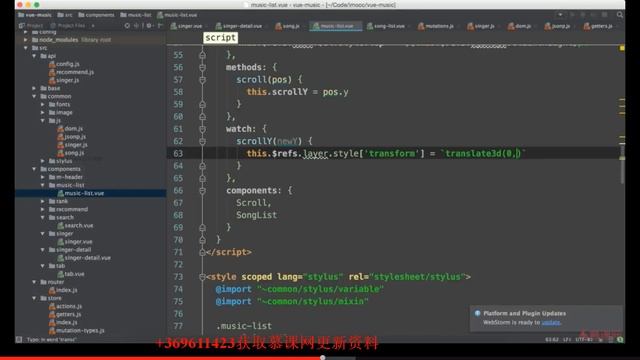
Task: Switch to the singer.vue editor tab
Action: pos(187,26)
